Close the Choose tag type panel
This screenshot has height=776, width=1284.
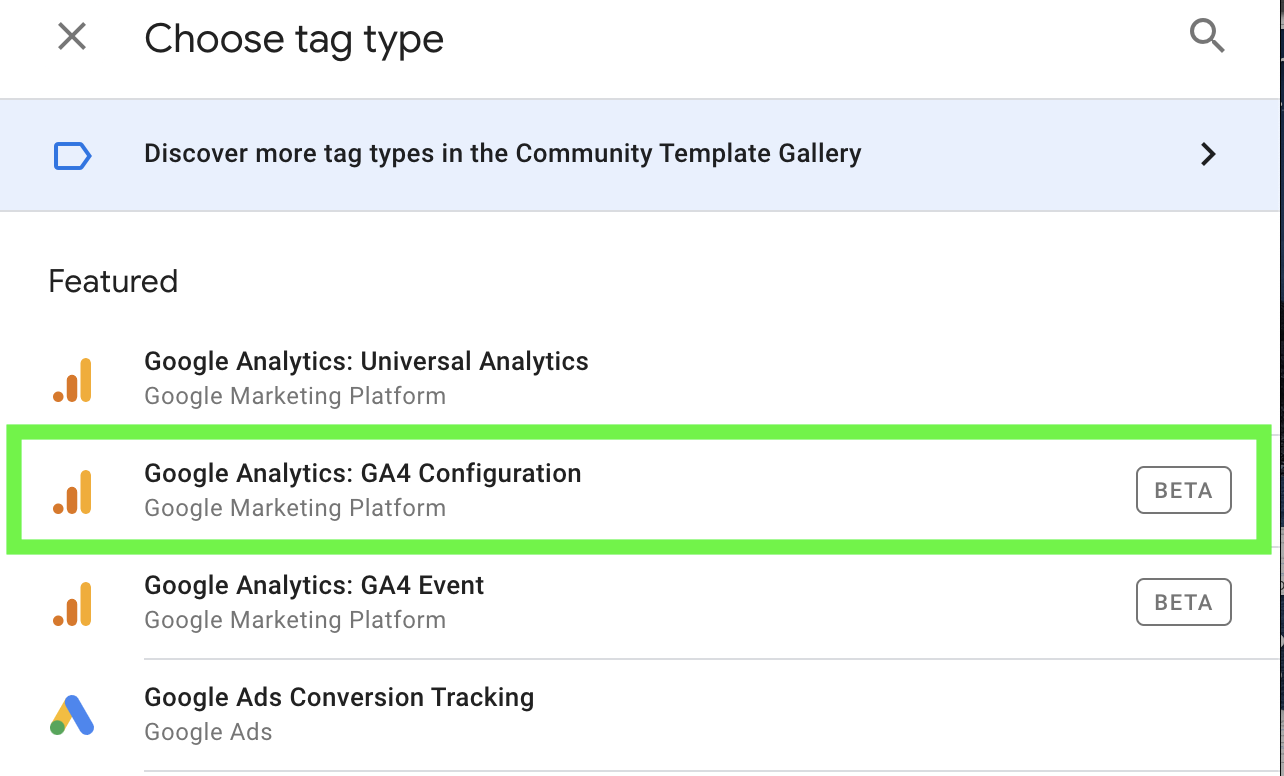(72, 38)
